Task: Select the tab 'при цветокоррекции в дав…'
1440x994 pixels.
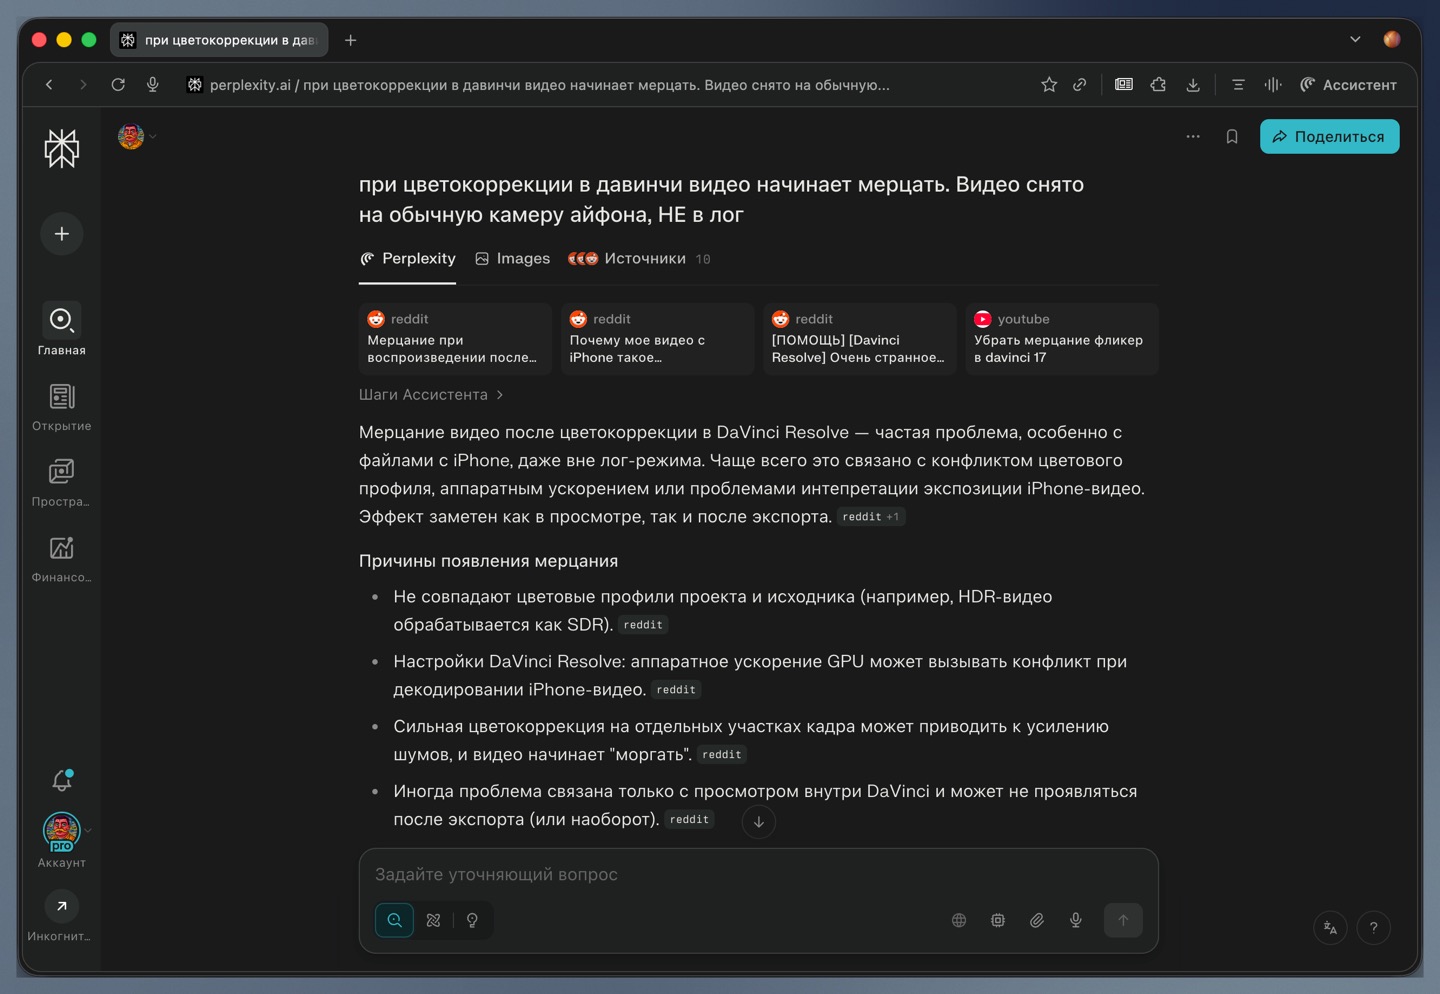Action: [x=219, y=40]
